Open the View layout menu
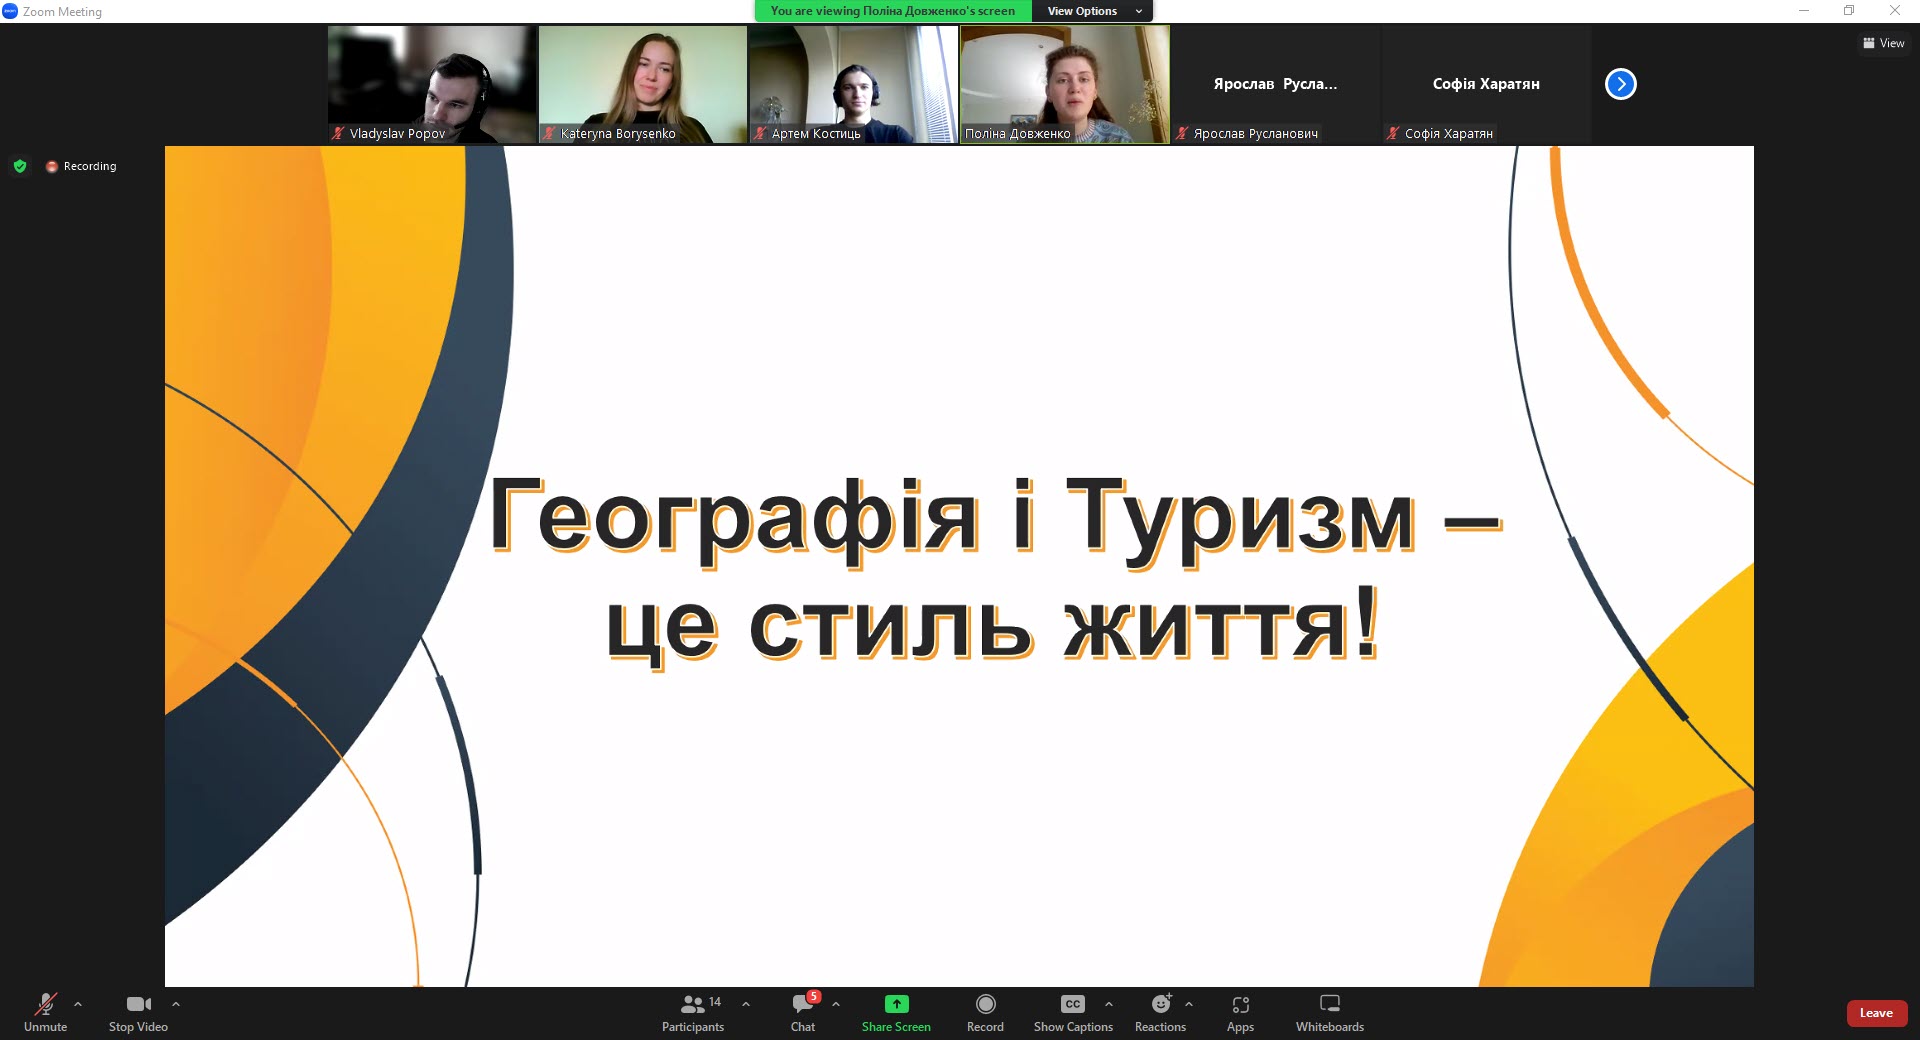 click(x=1883, y=43)
